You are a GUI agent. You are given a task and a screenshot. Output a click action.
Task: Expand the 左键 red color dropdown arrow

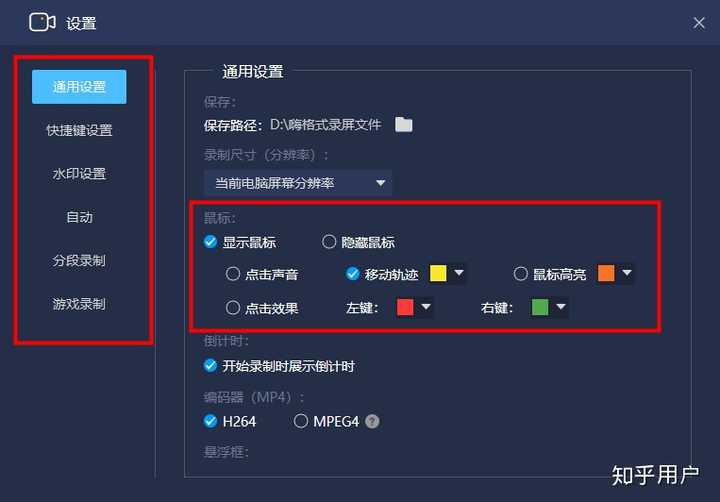pyautogui.click(x=426, y=306)
